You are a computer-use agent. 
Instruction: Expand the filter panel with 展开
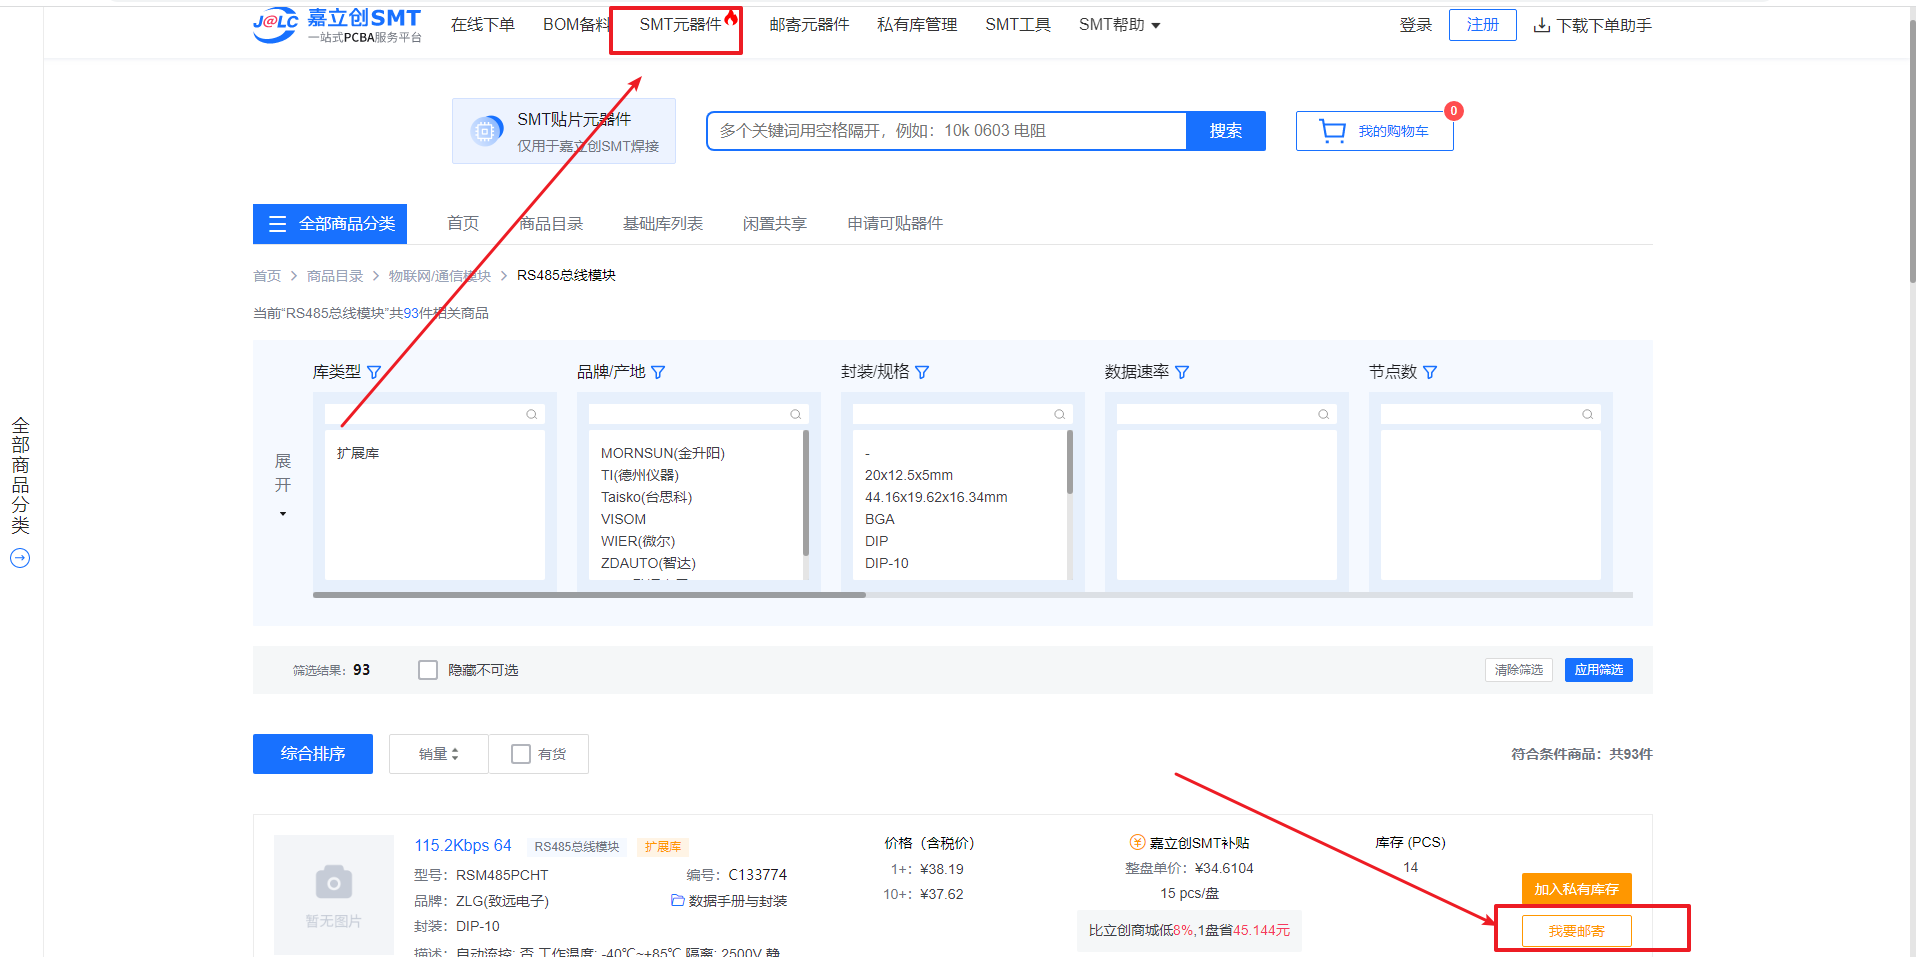[x=283, y=485]
